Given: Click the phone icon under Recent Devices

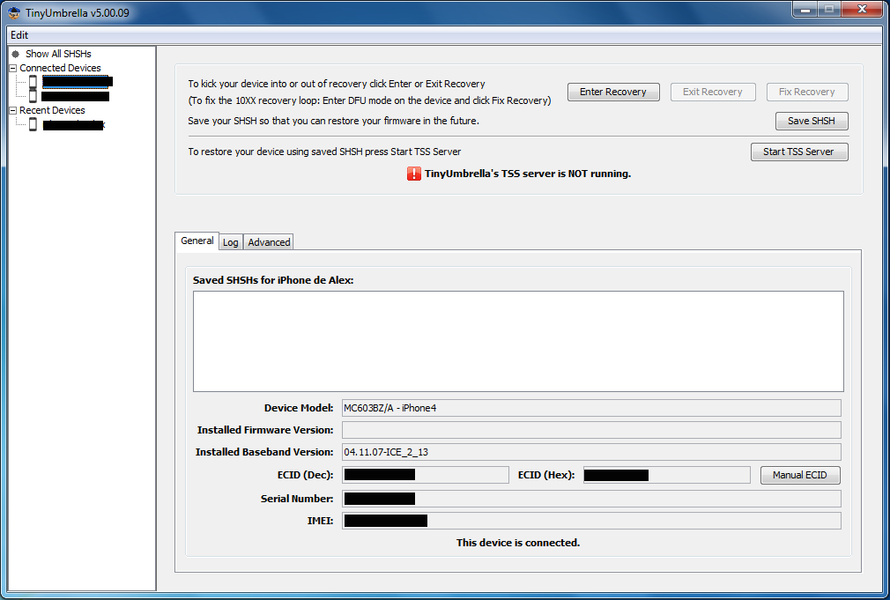Looking at the screenshot, I should click(x=33, y=124).
